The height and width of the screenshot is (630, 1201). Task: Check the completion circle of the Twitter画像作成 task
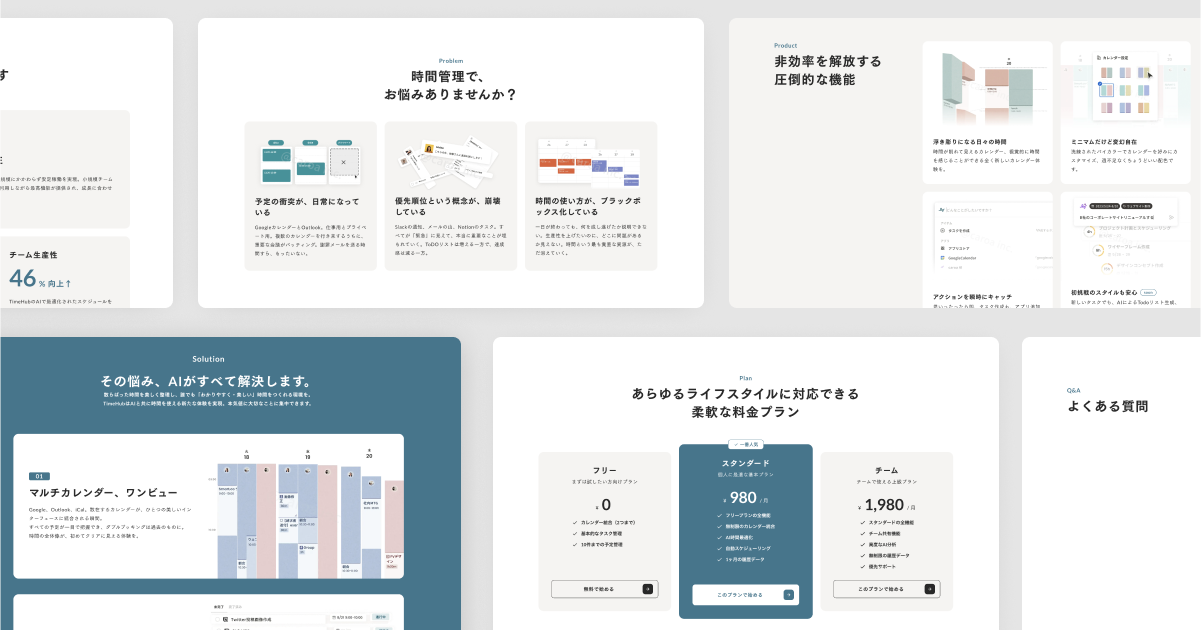point(218,617)
